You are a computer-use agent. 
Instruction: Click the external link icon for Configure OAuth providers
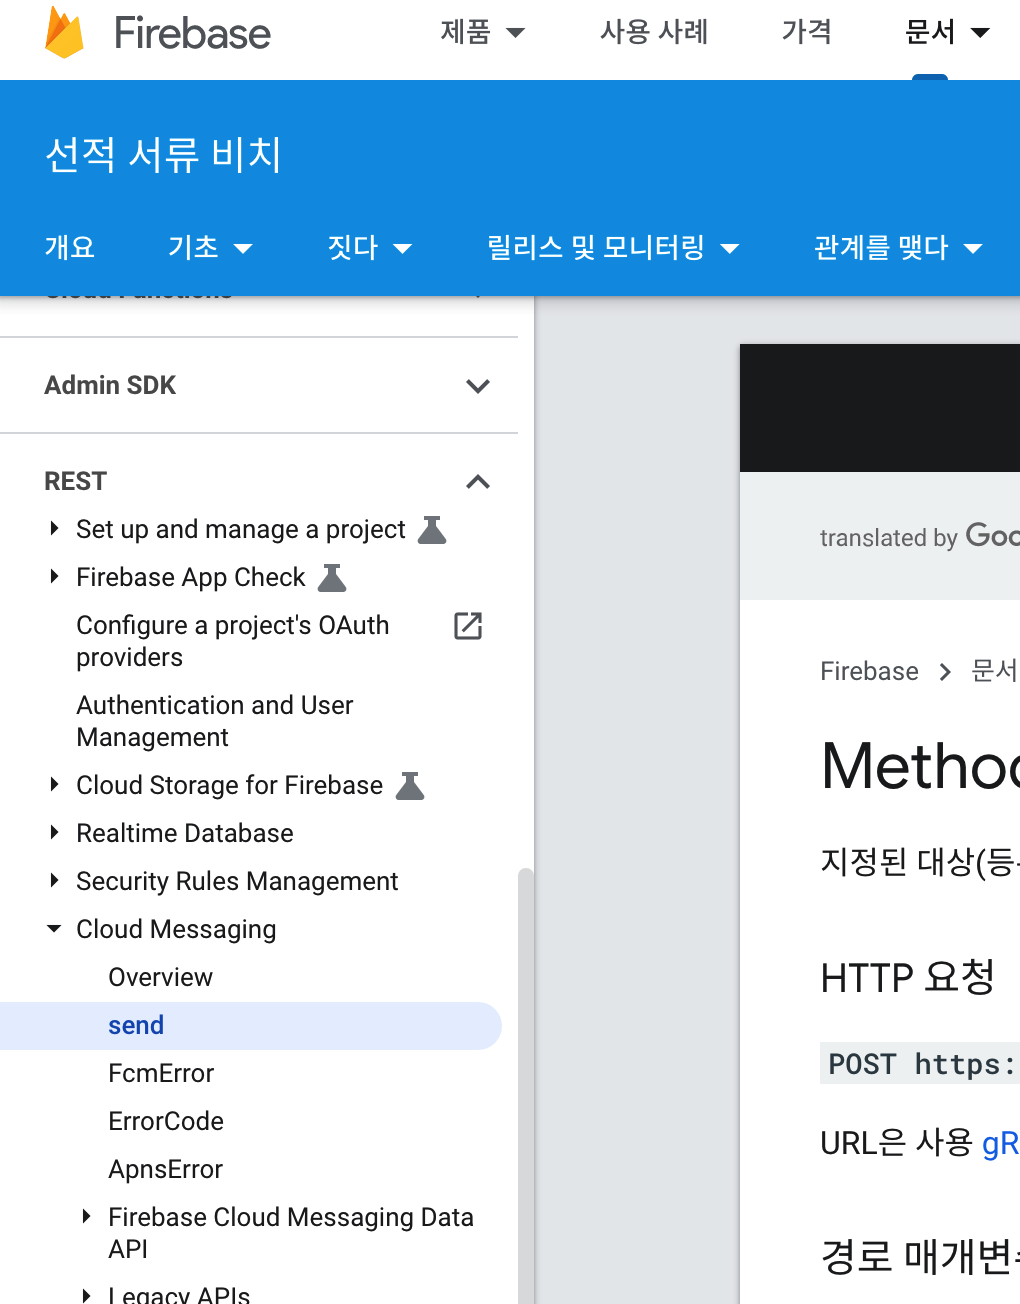click(468, 626)
